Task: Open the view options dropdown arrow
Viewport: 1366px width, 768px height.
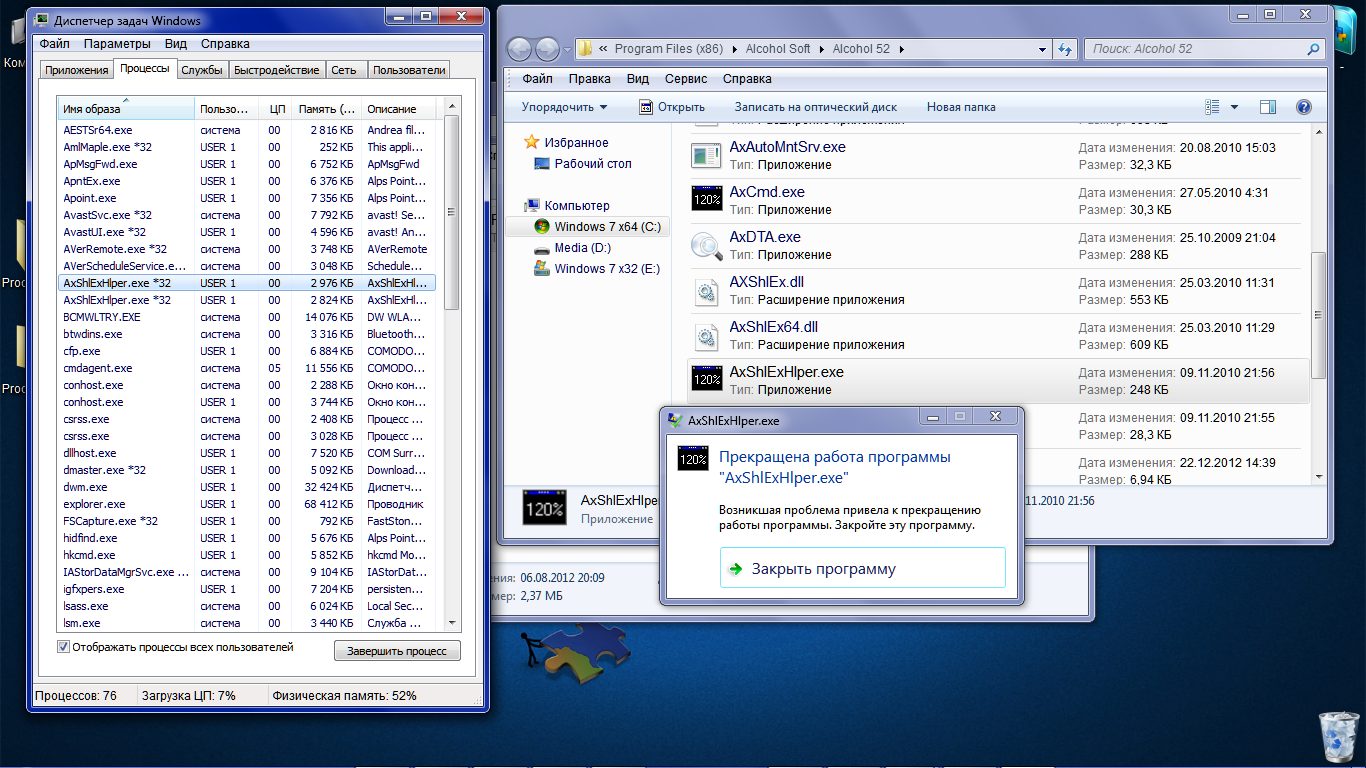Action: click(1234, 107)
